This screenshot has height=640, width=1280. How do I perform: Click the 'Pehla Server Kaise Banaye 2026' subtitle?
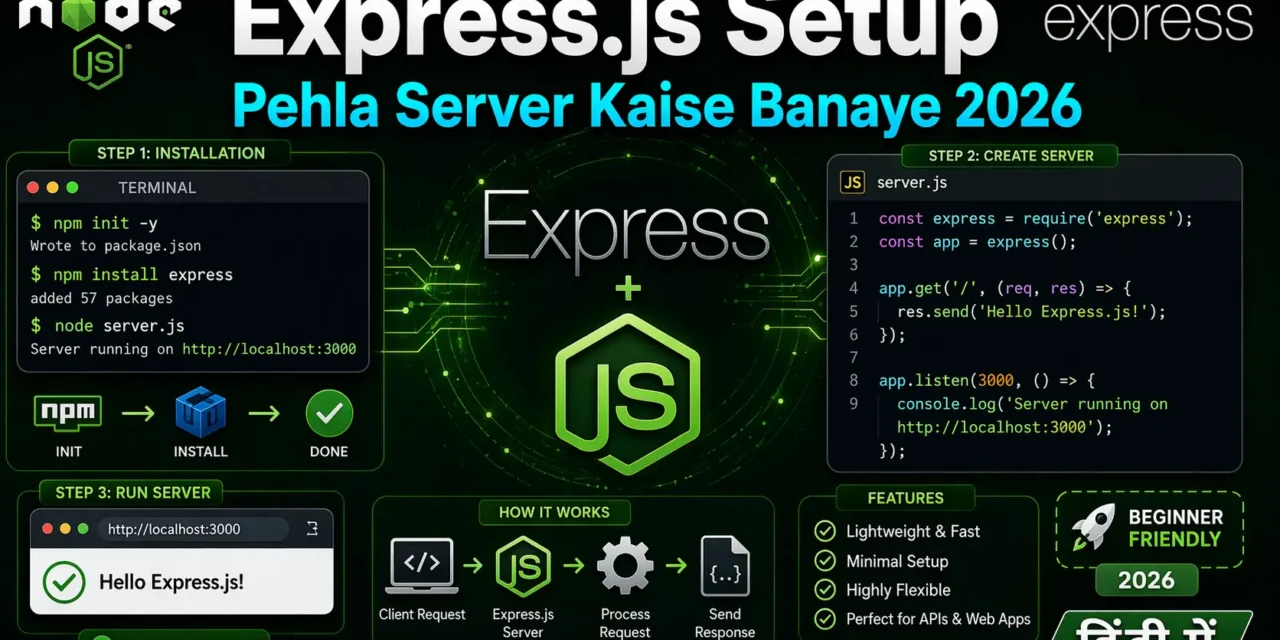[657, 106]
